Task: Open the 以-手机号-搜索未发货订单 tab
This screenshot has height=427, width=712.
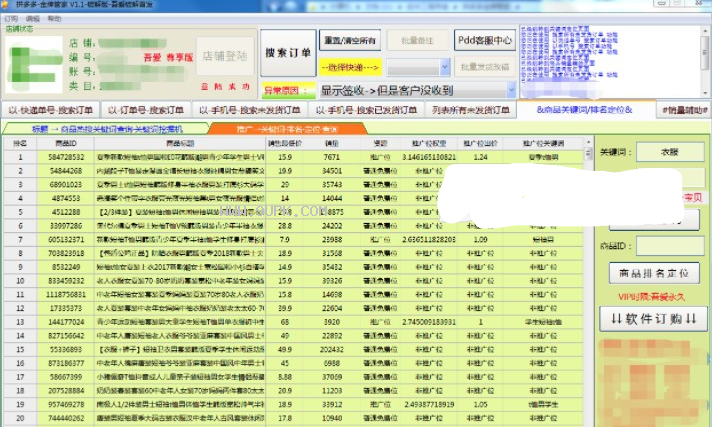Action: (249, 110)
